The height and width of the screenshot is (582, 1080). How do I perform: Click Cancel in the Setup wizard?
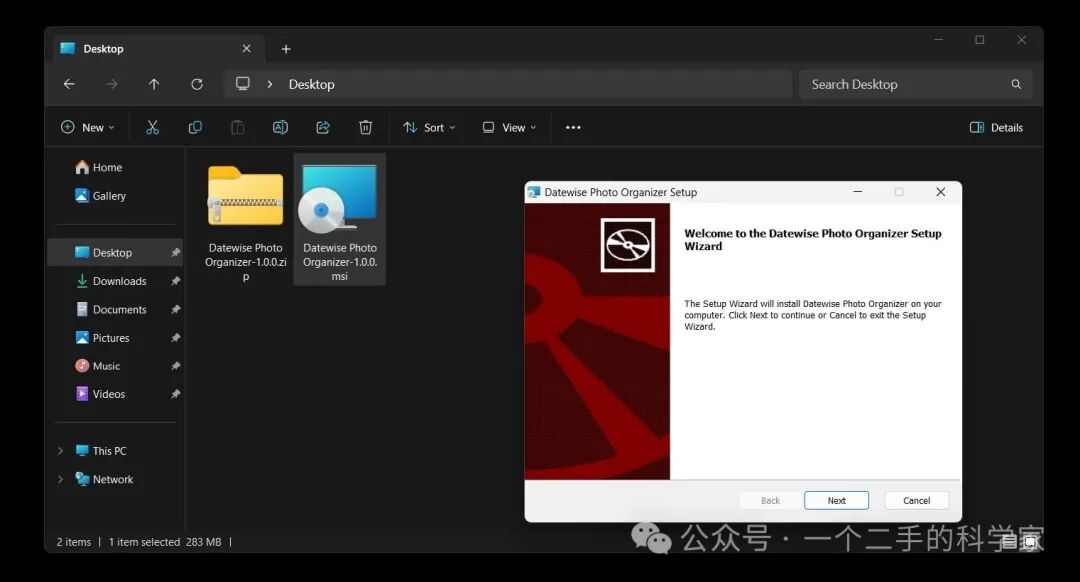916,501
